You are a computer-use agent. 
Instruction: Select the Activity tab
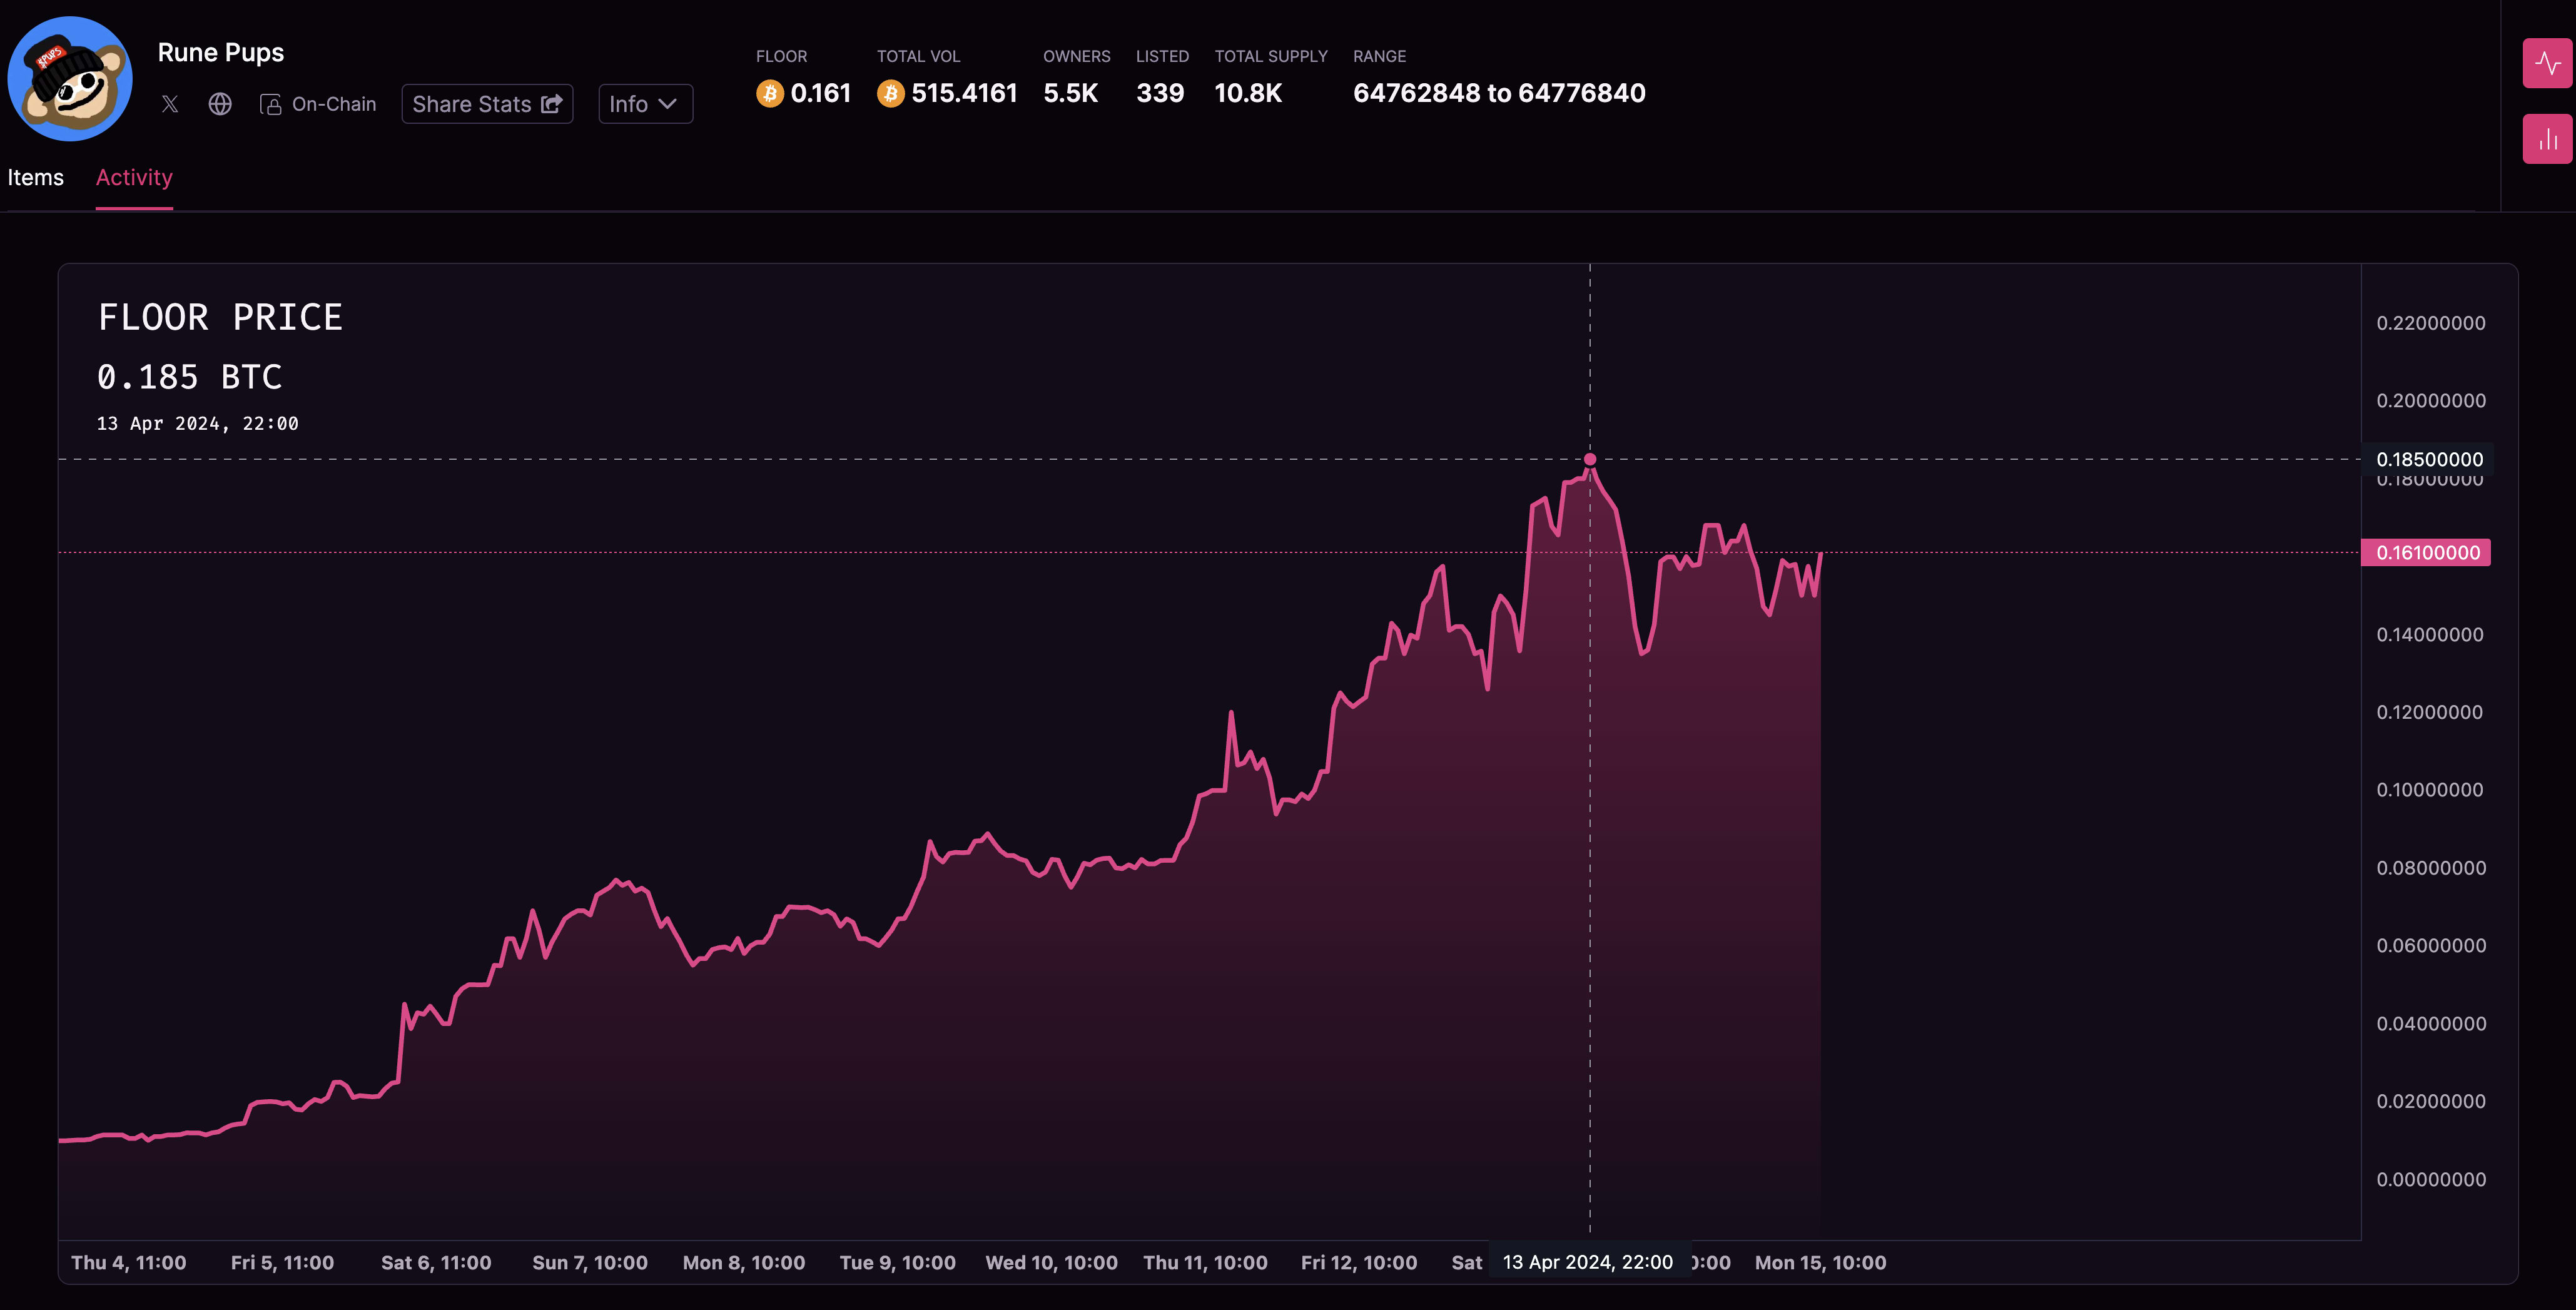pyautogui.click(x=134, y=177)
